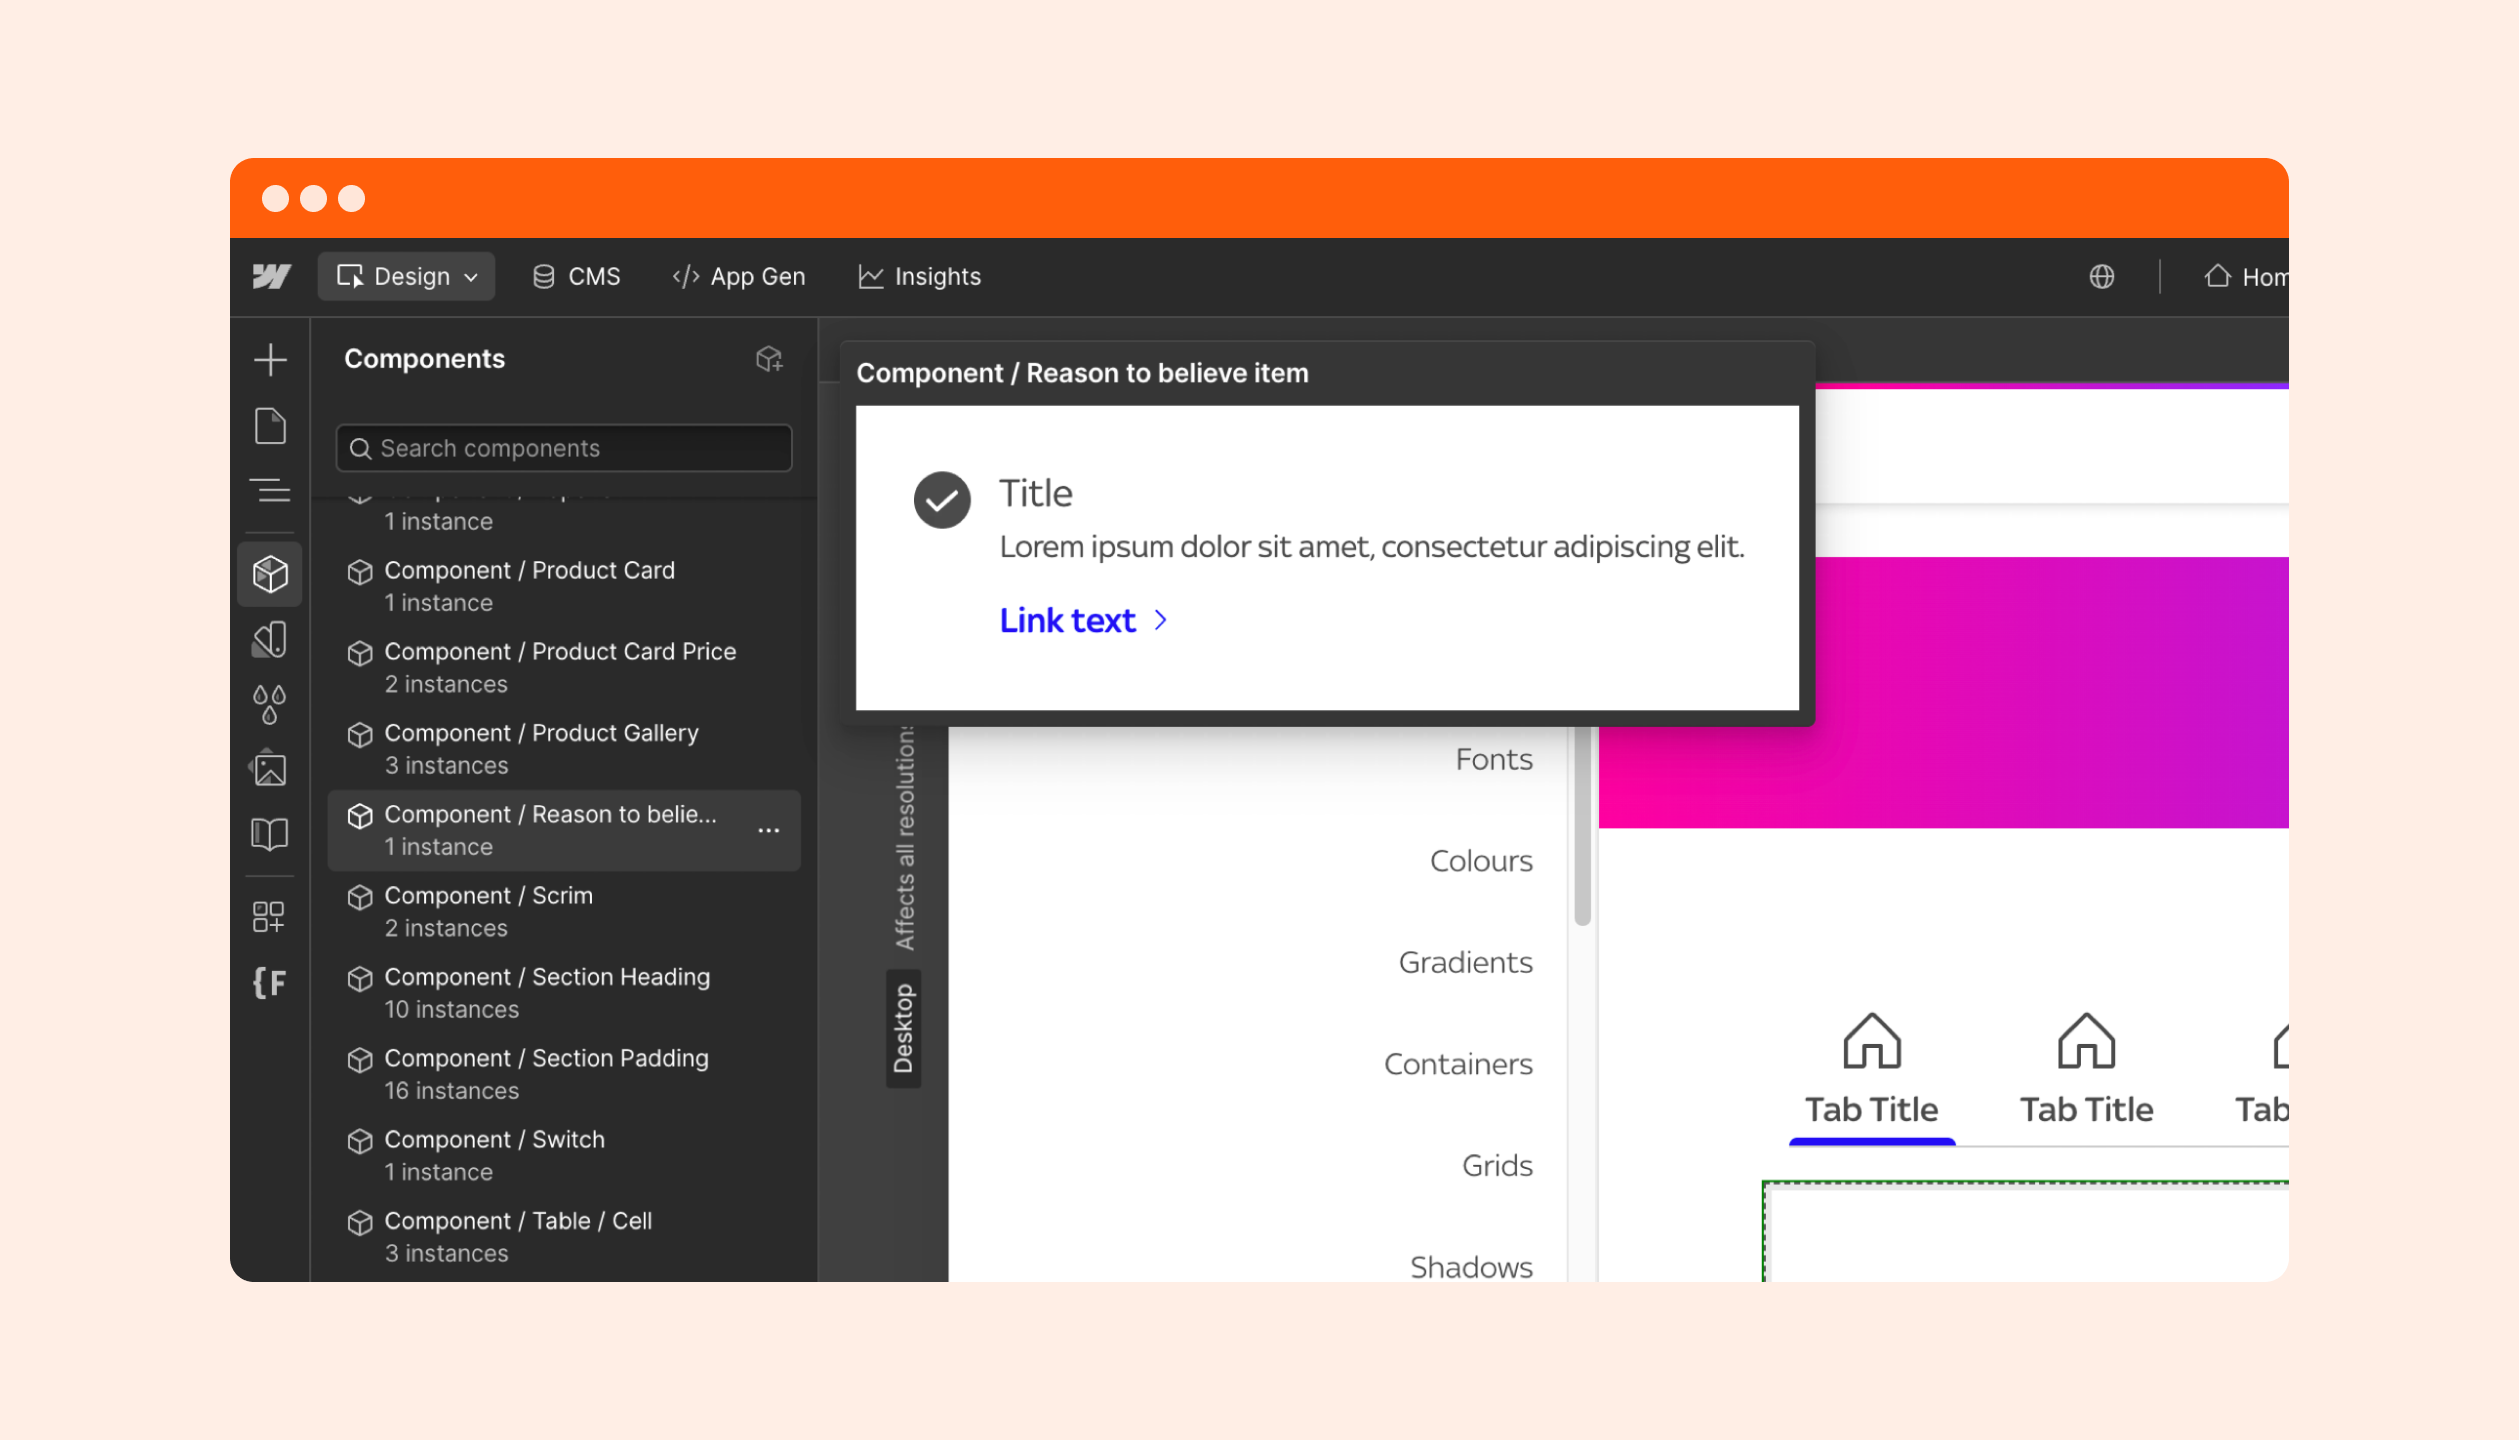This screenshot has height=1440, width=2519.
Task: Open the Apps grid icon
Action: (x=270, y=916)
